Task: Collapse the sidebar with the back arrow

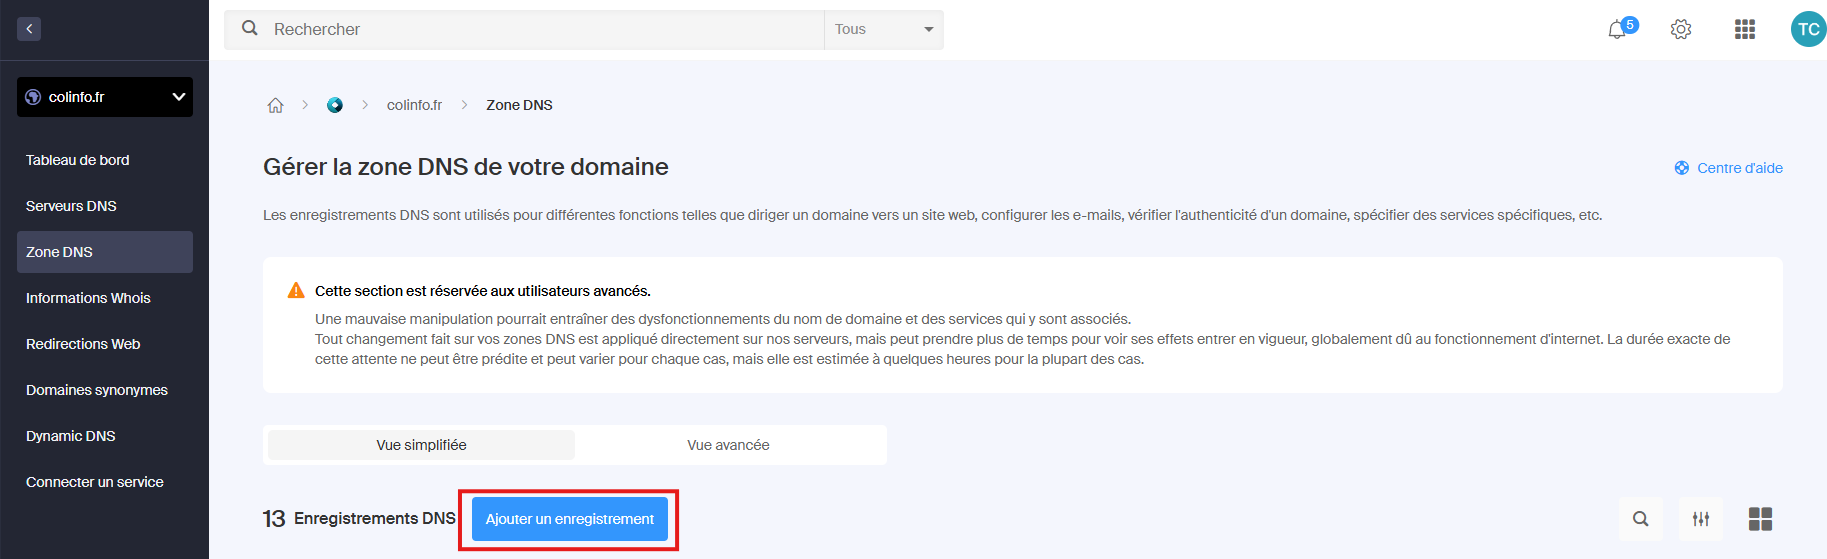Action: coord(29,29)
